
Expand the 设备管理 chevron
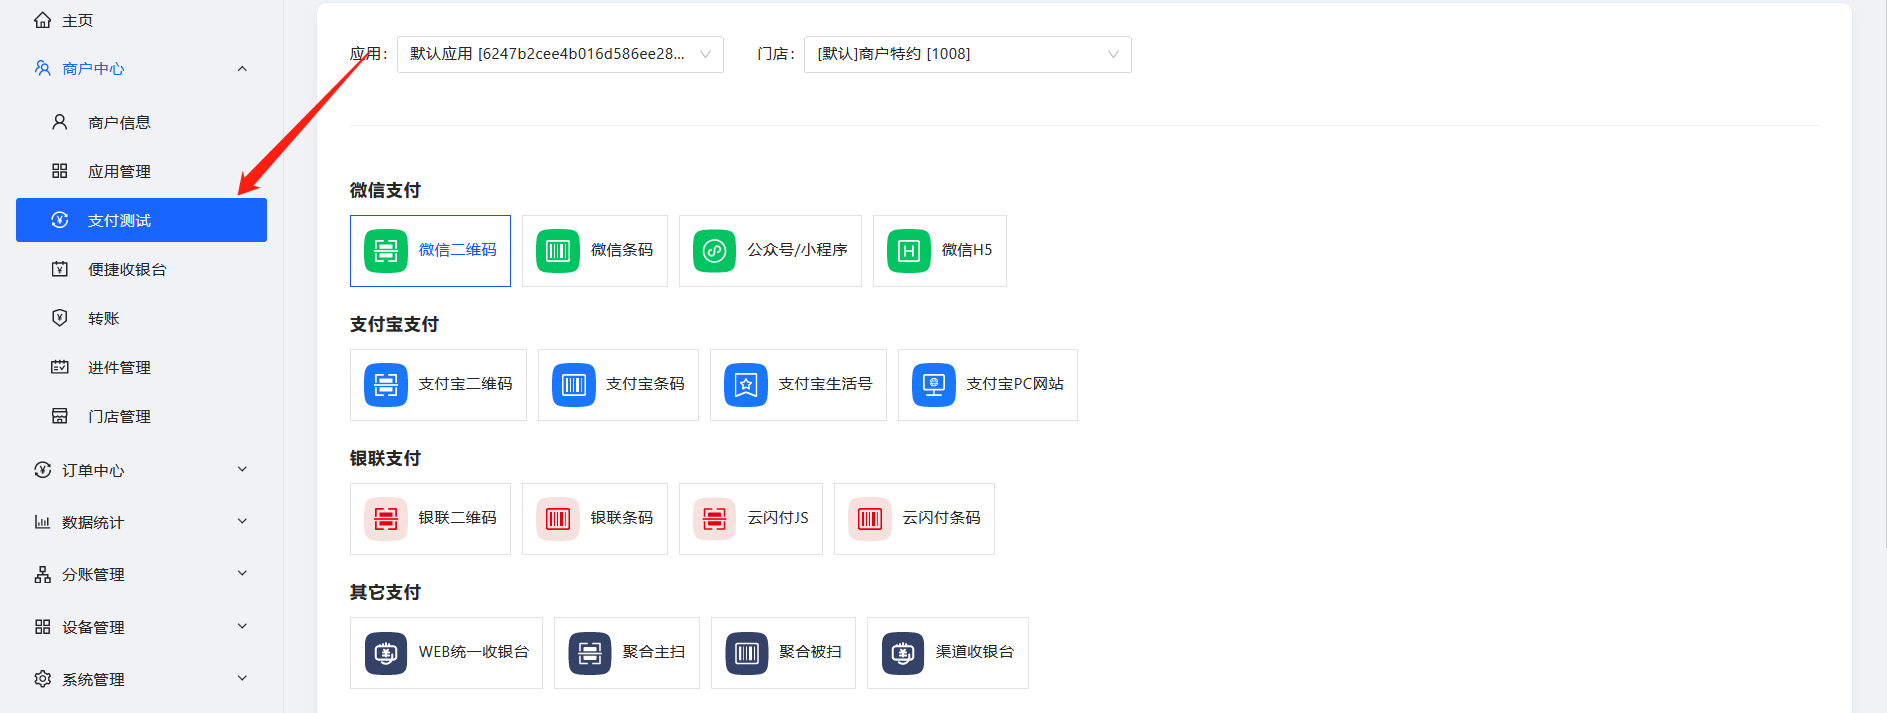(x=242, y=626)
